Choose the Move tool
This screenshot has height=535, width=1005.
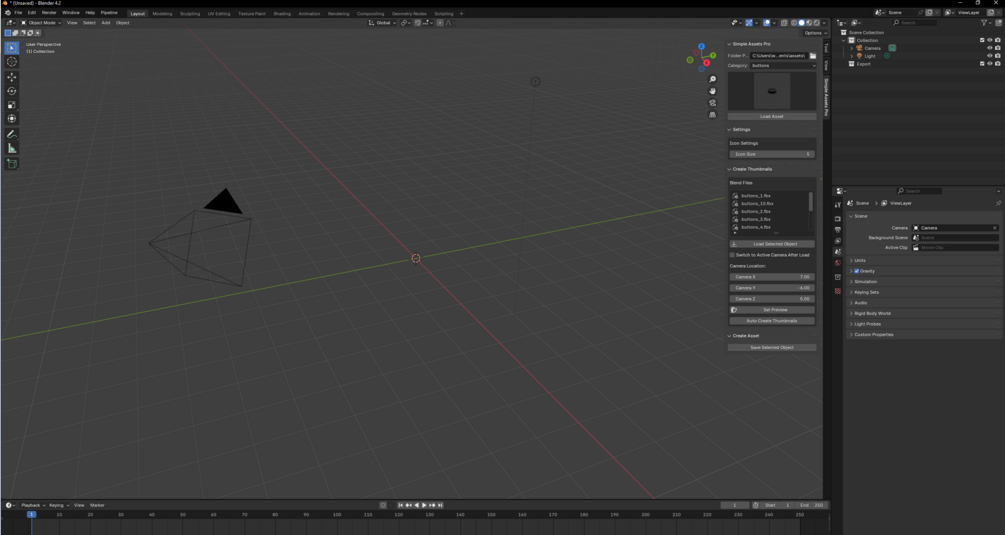coord(12,78)
